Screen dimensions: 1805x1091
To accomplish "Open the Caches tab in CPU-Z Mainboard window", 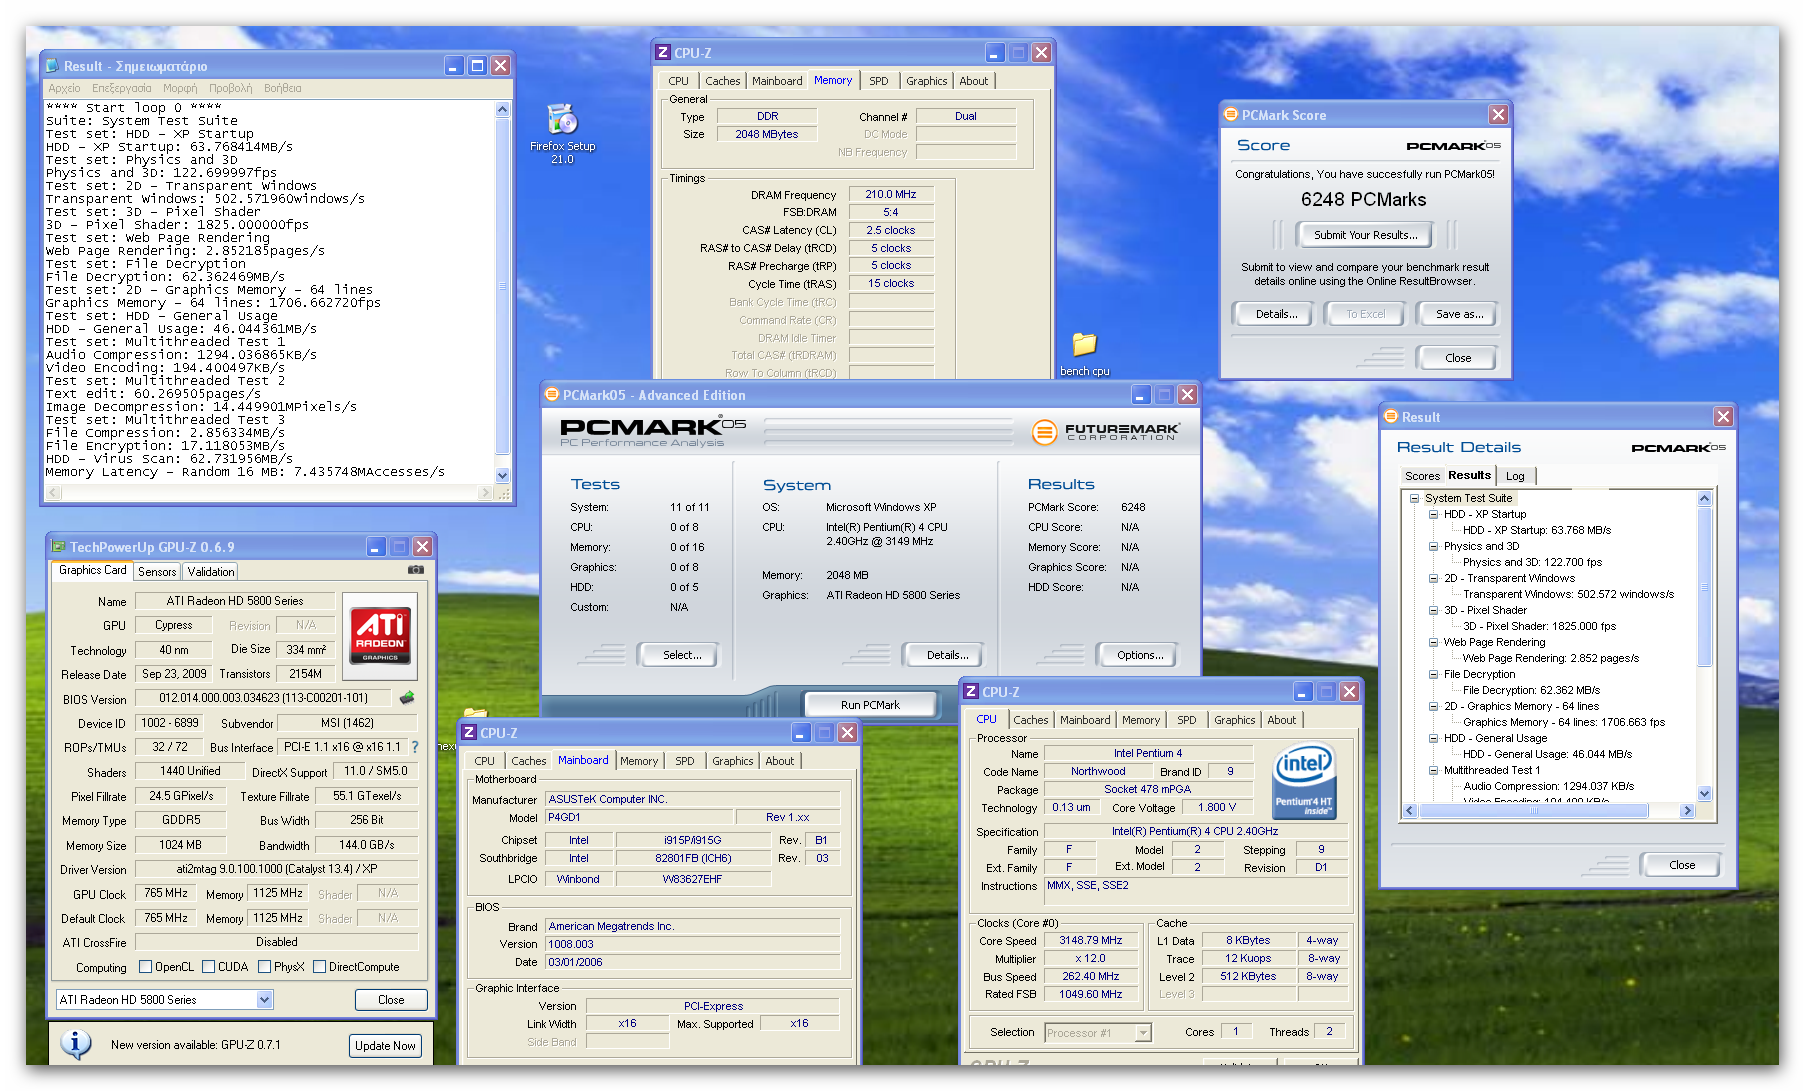I will pyautogui.click(x=529, y=761).
